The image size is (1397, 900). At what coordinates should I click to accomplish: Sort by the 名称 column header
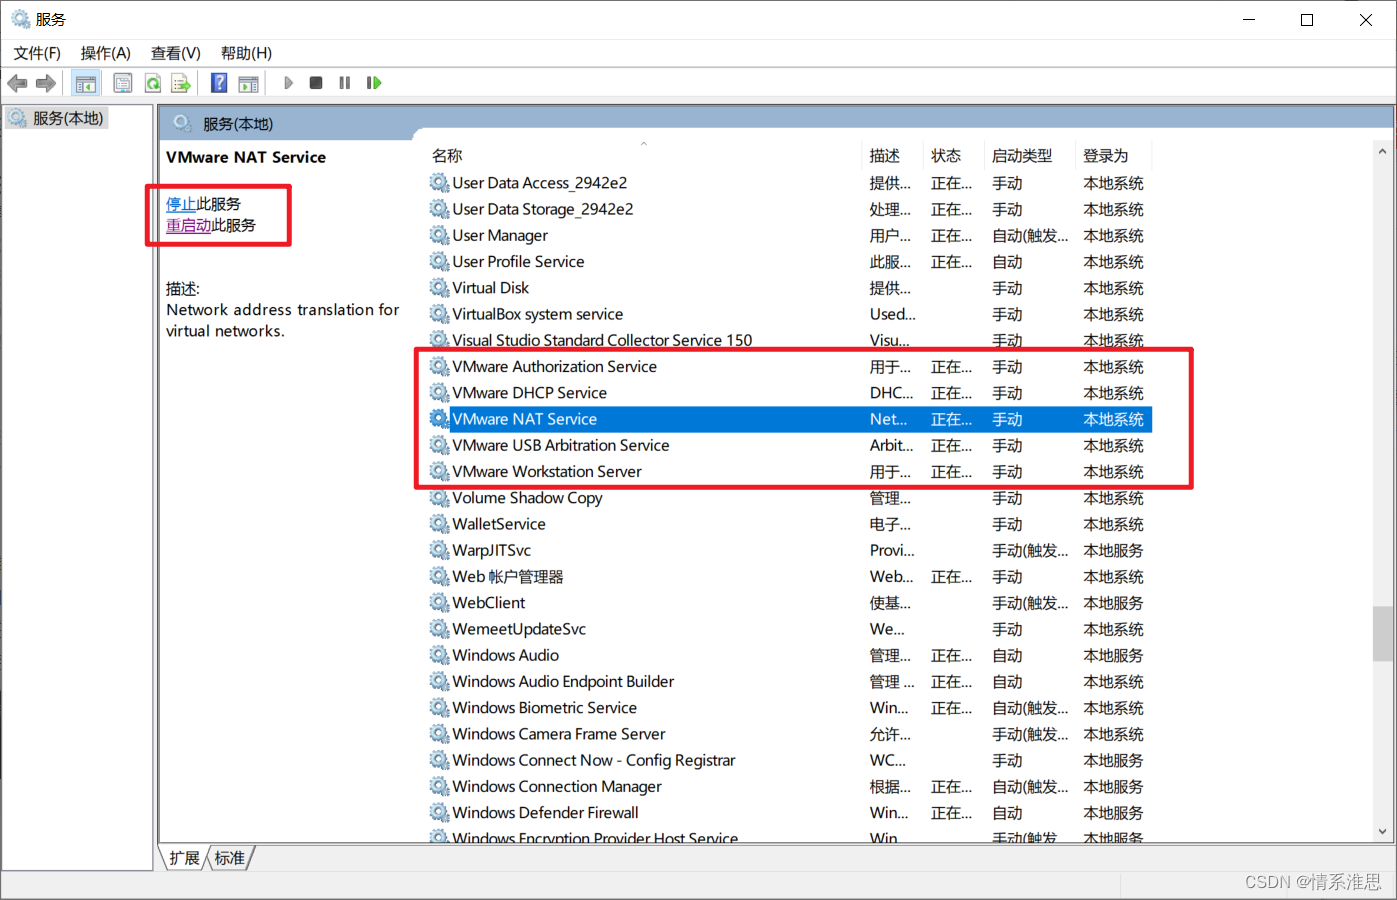click(x=447, y=156)
